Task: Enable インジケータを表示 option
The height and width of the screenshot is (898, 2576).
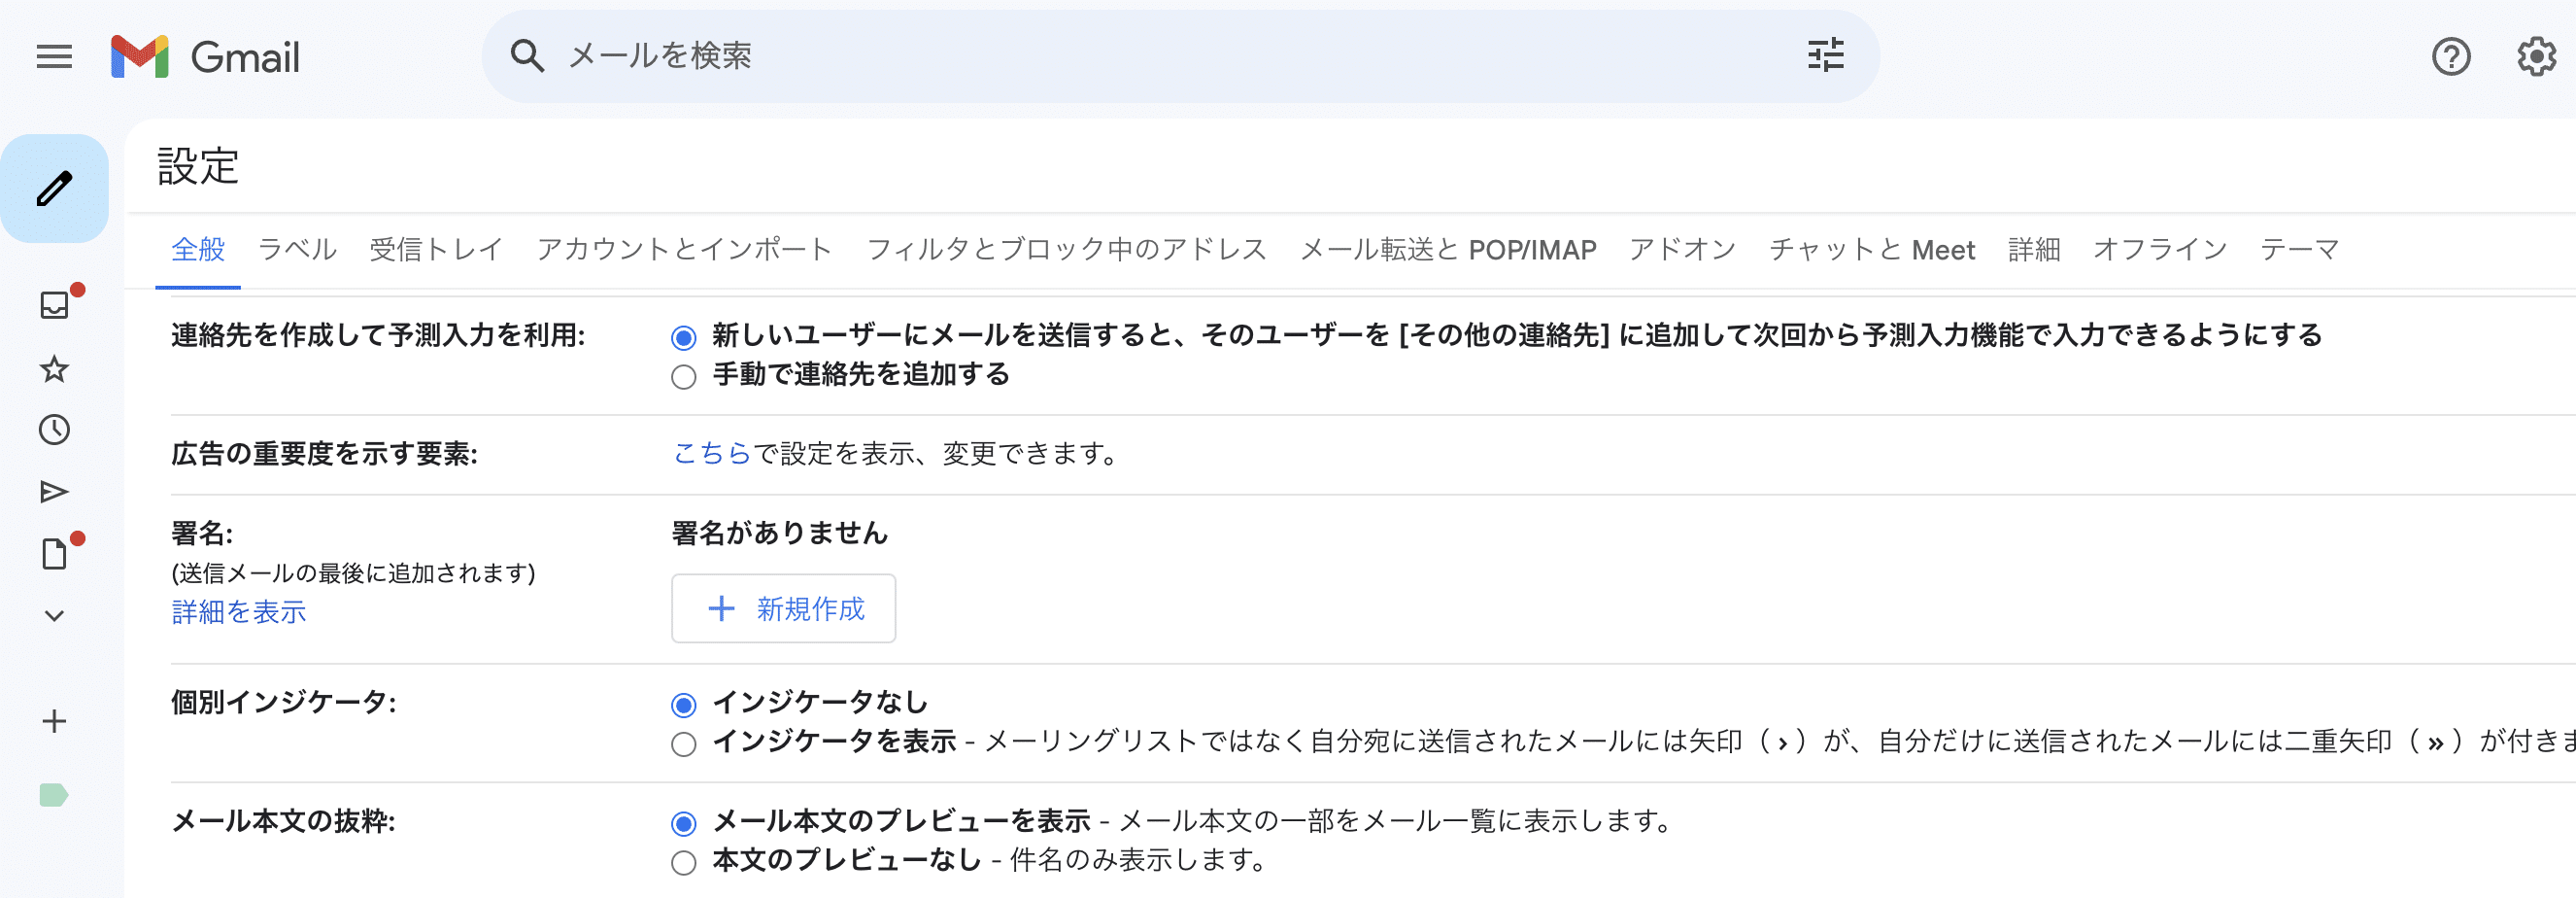Action: 683,743
